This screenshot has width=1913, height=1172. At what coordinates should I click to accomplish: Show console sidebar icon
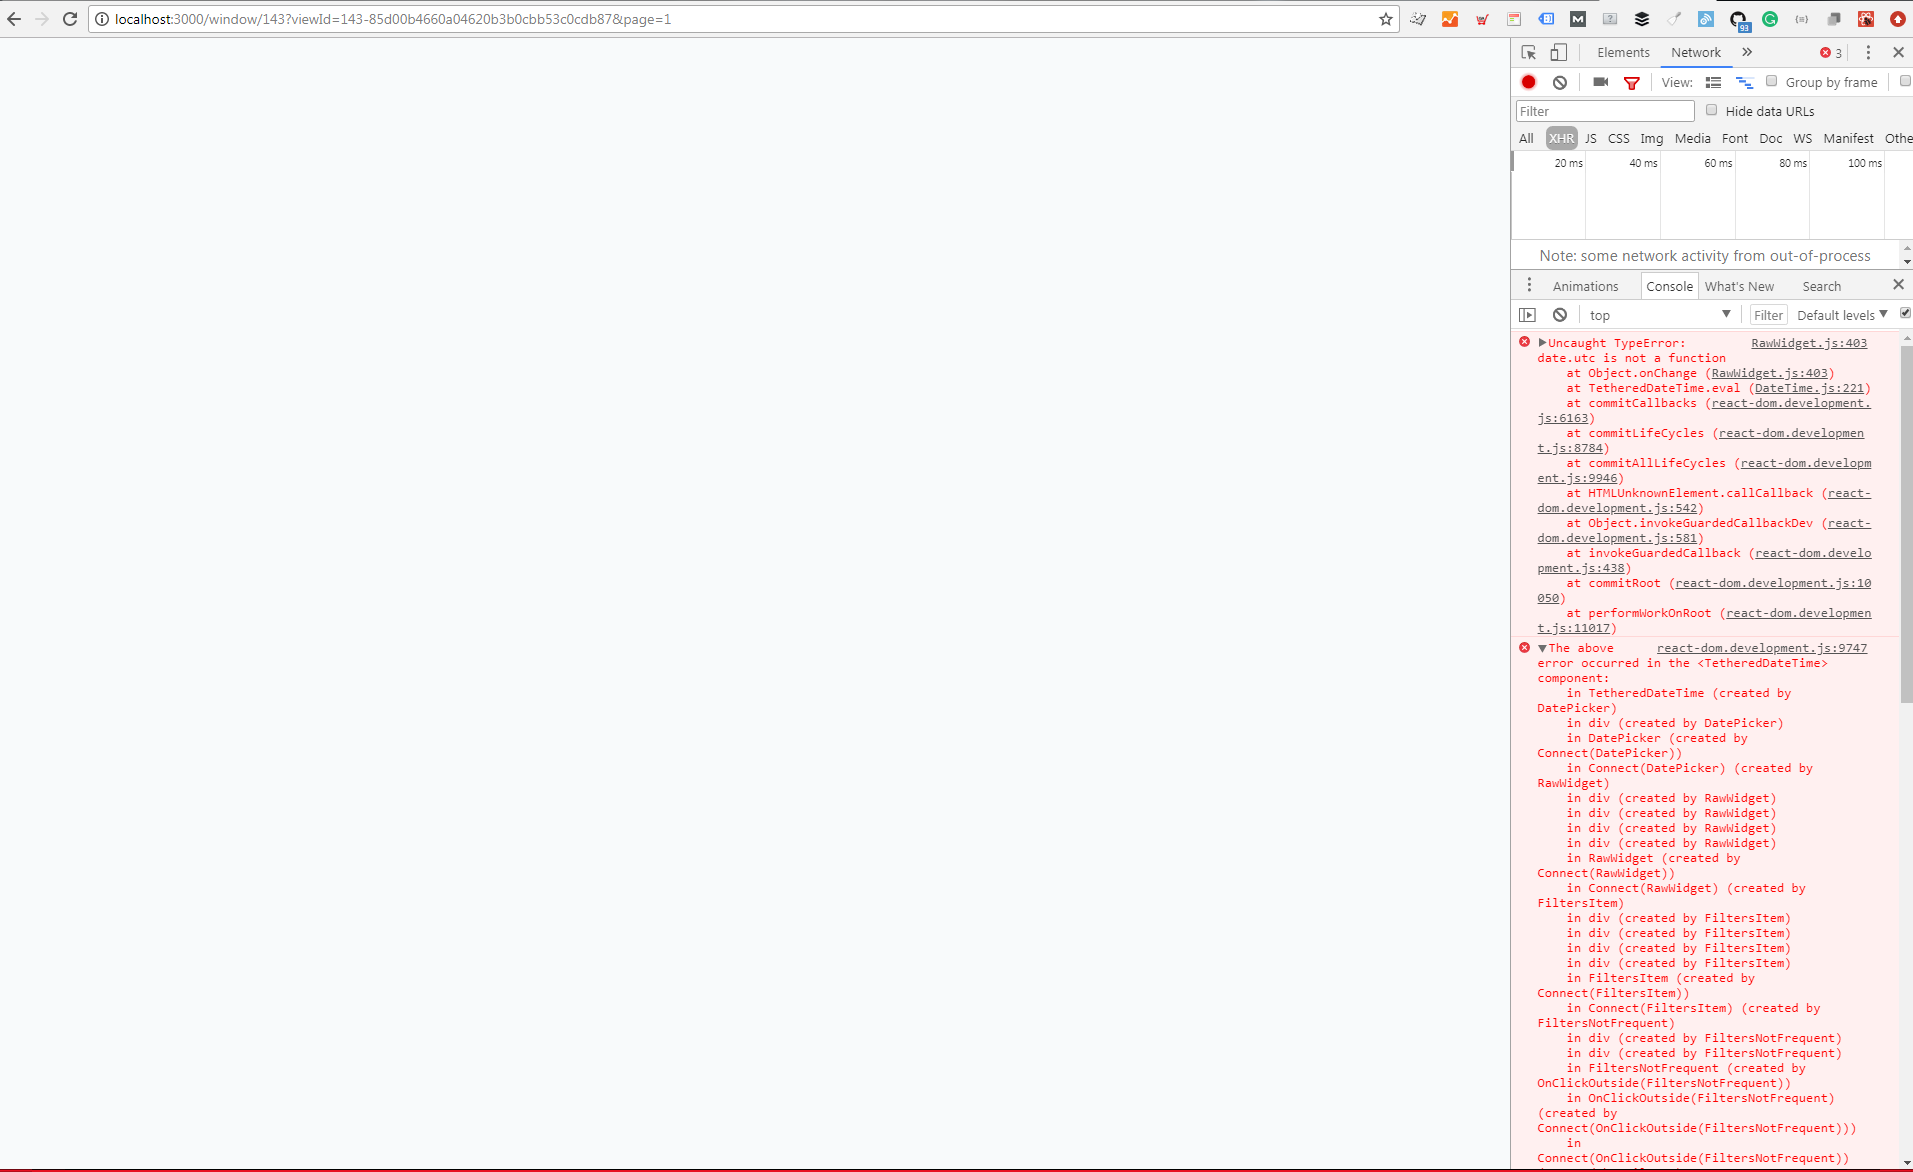(1528, 315)
